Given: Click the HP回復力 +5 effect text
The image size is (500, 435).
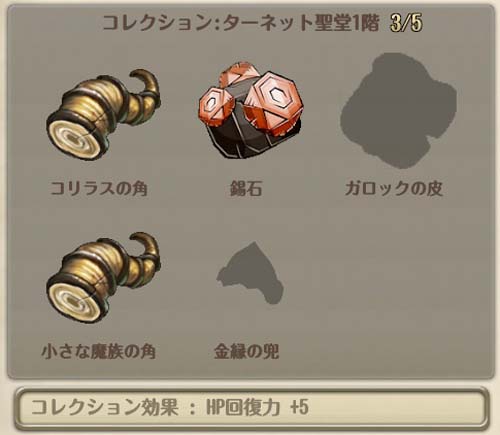Looking at the screenshot, I should (257, 407).
